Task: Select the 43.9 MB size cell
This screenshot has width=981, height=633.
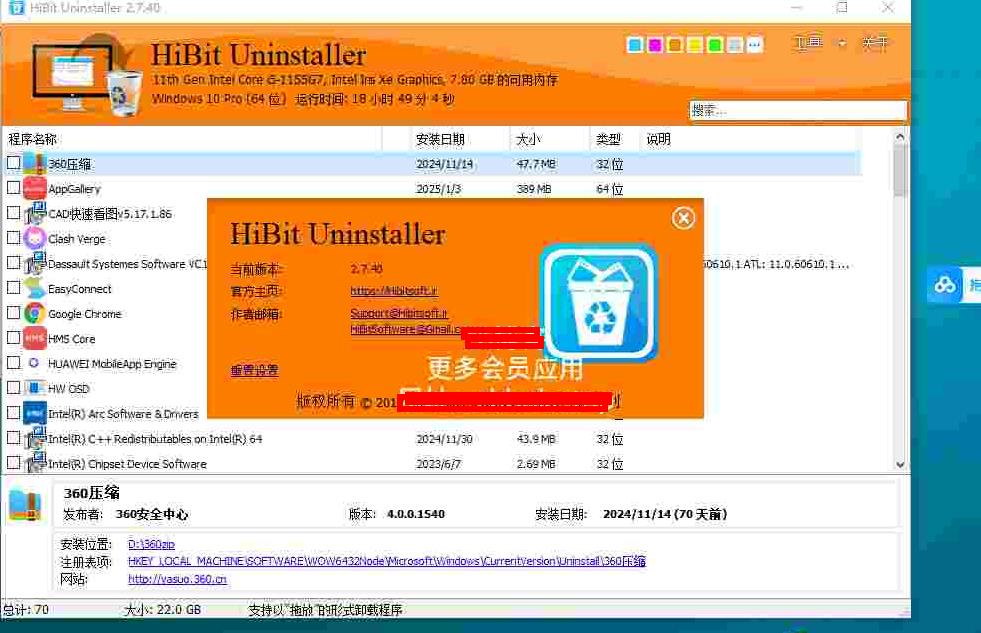Action: 536,439
